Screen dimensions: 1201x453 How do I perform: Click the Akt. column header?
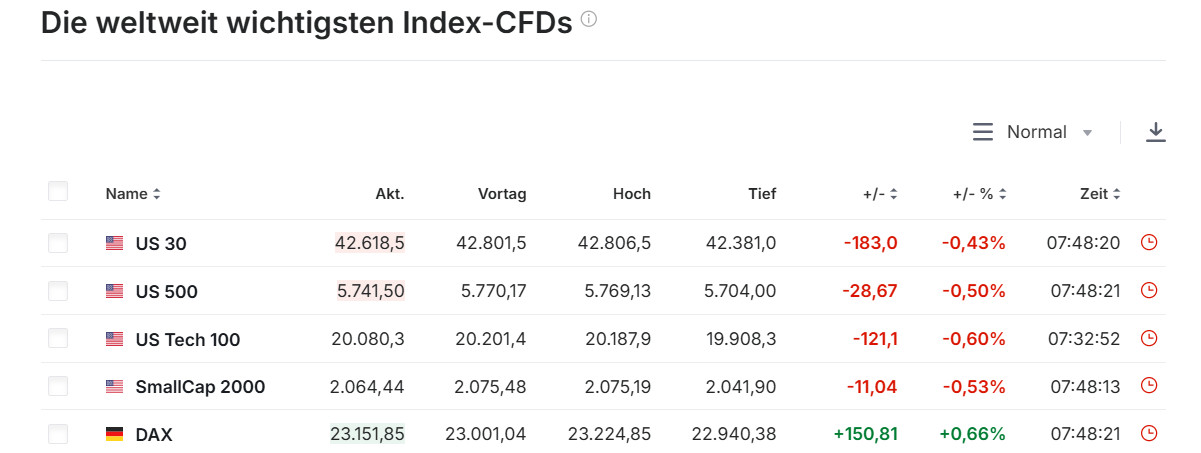tap(389, 194)
